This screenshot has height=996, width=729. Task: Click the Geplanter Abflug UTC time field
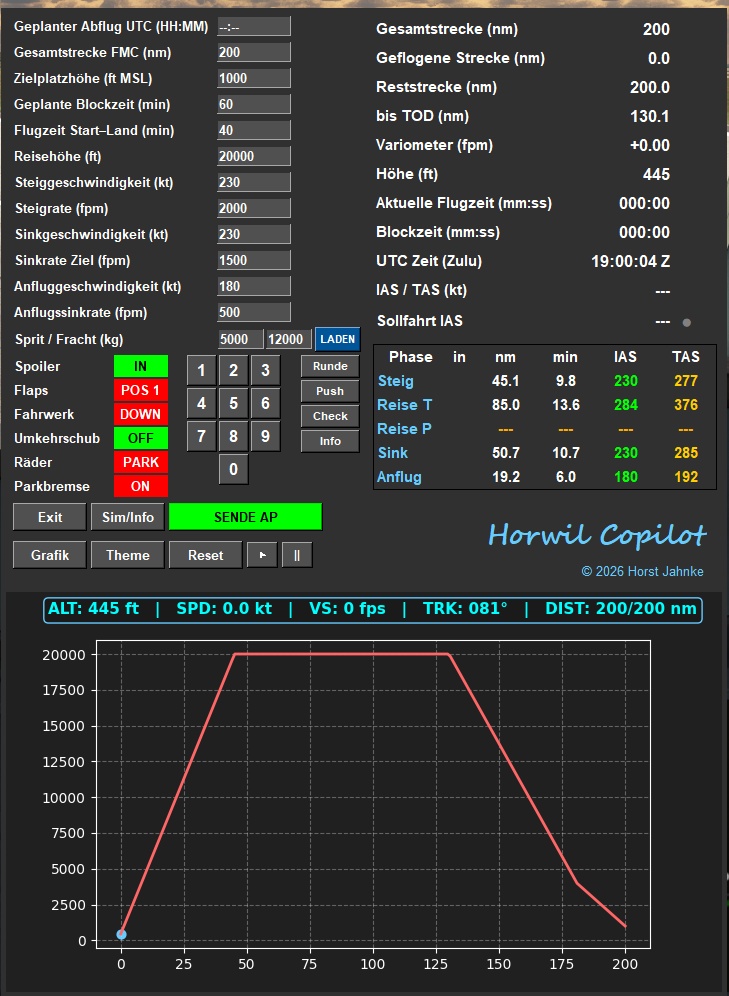coord(253,27)
